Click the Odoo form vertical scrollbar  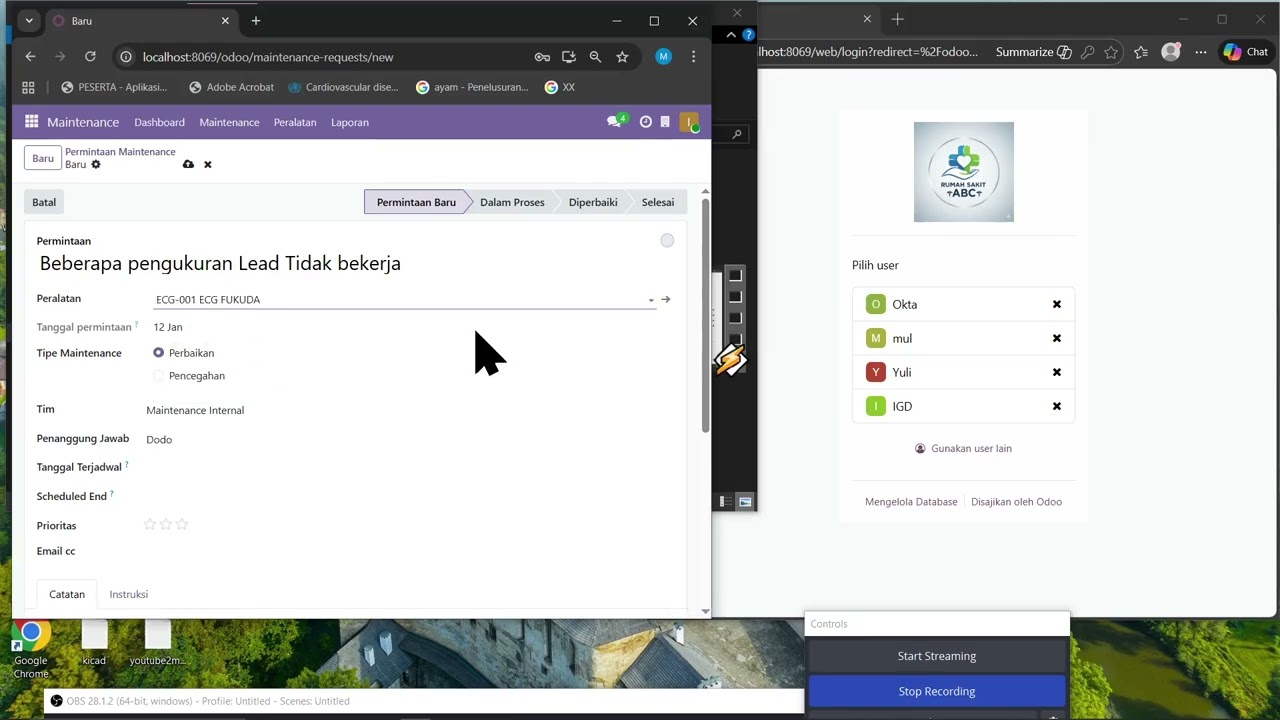click(x=705, y=315)
